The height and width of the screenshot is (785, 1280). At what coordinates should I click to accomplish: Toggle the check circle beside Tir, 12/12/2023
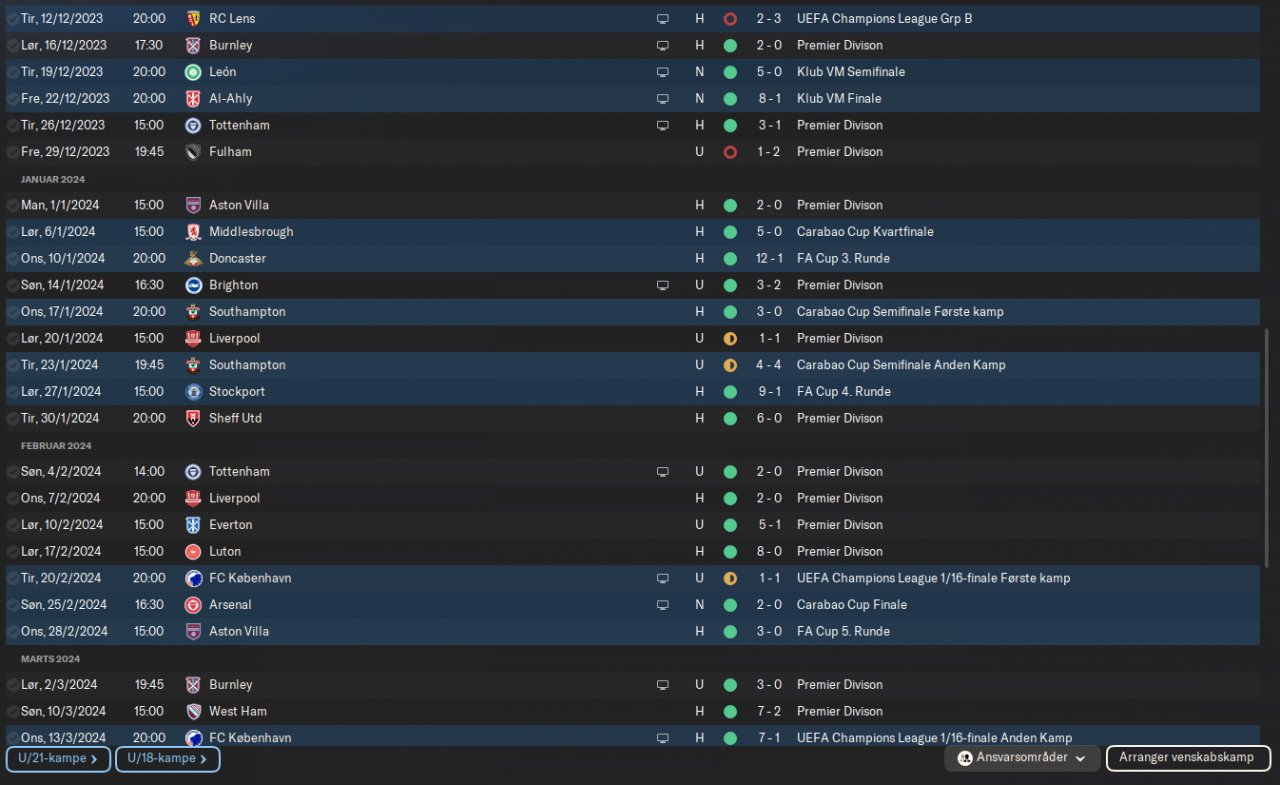coord(12,18)
